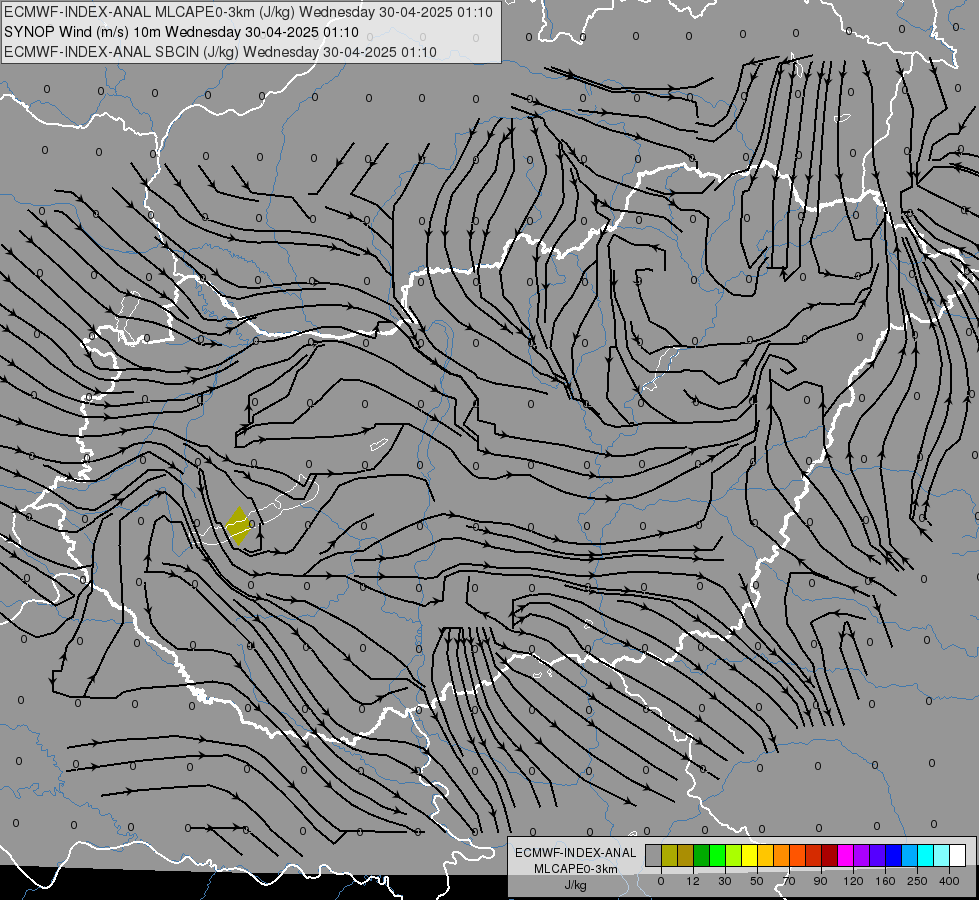Click the gray swatch in the legend
979x900 pixels.
click(653, 855)
